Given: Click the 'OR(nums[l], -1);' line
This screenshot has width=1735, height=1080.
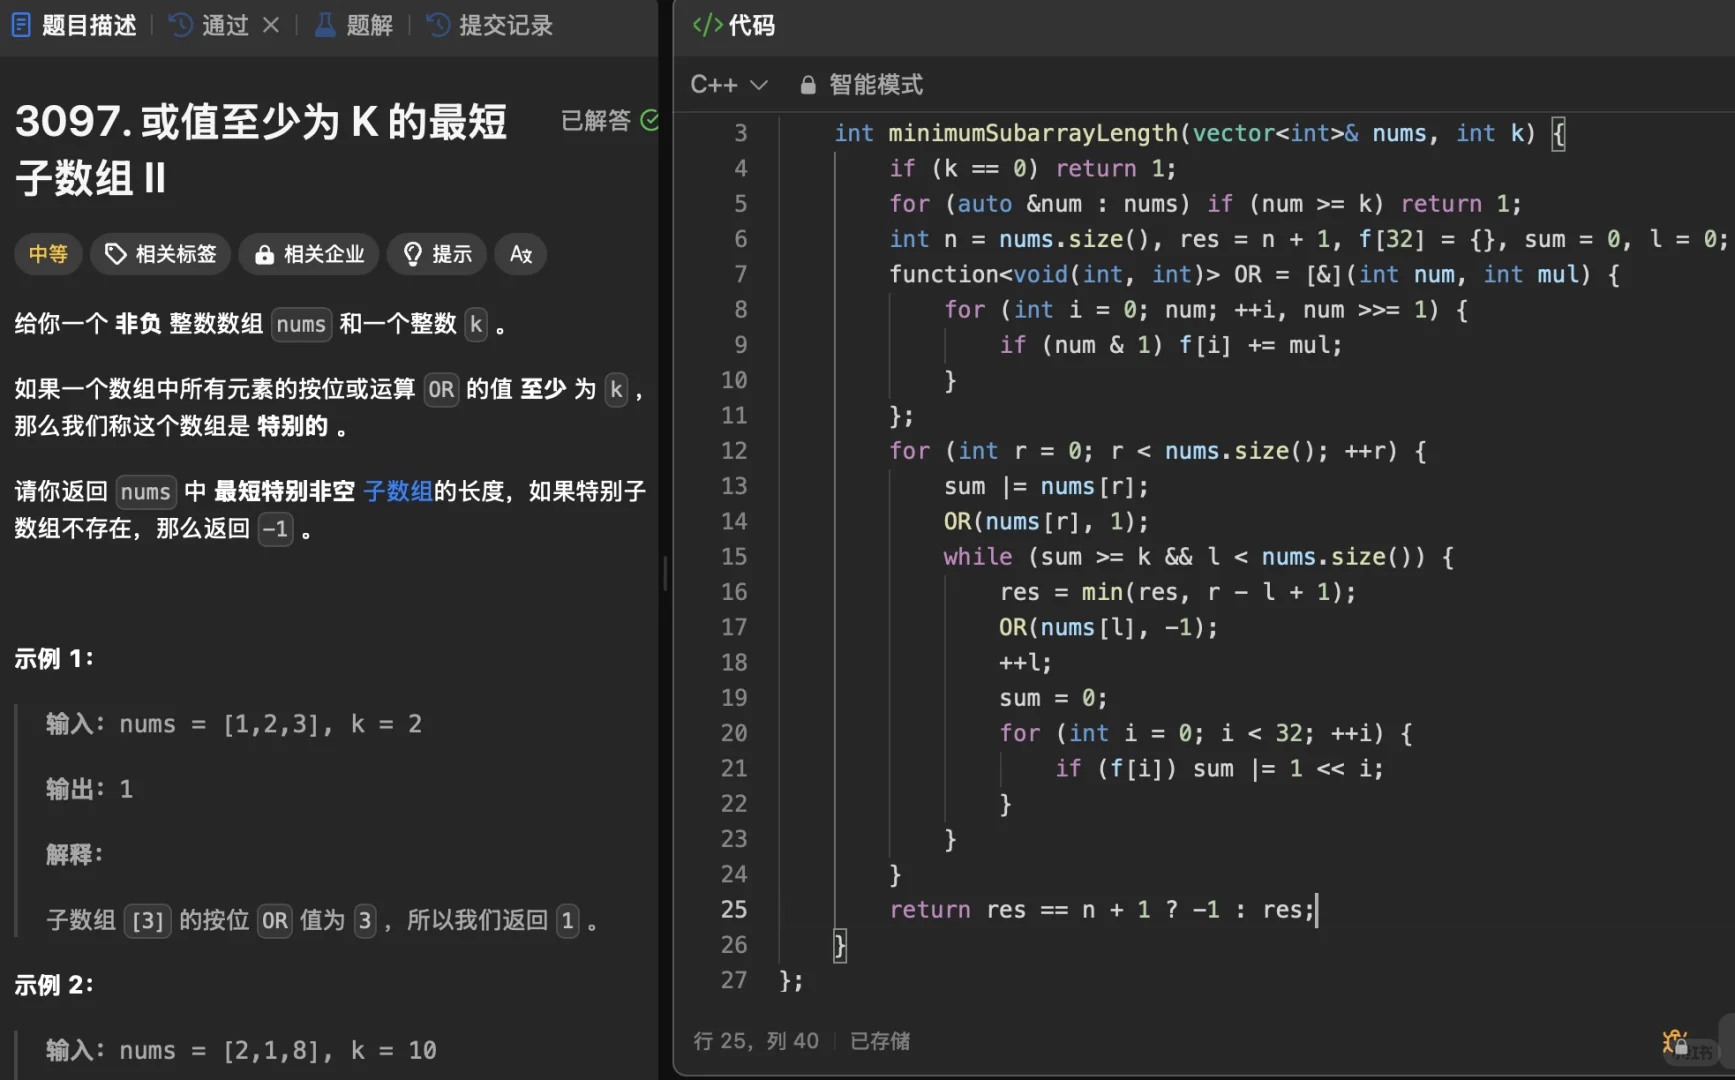Looking at the screenshot, I should coord(1108,627).
